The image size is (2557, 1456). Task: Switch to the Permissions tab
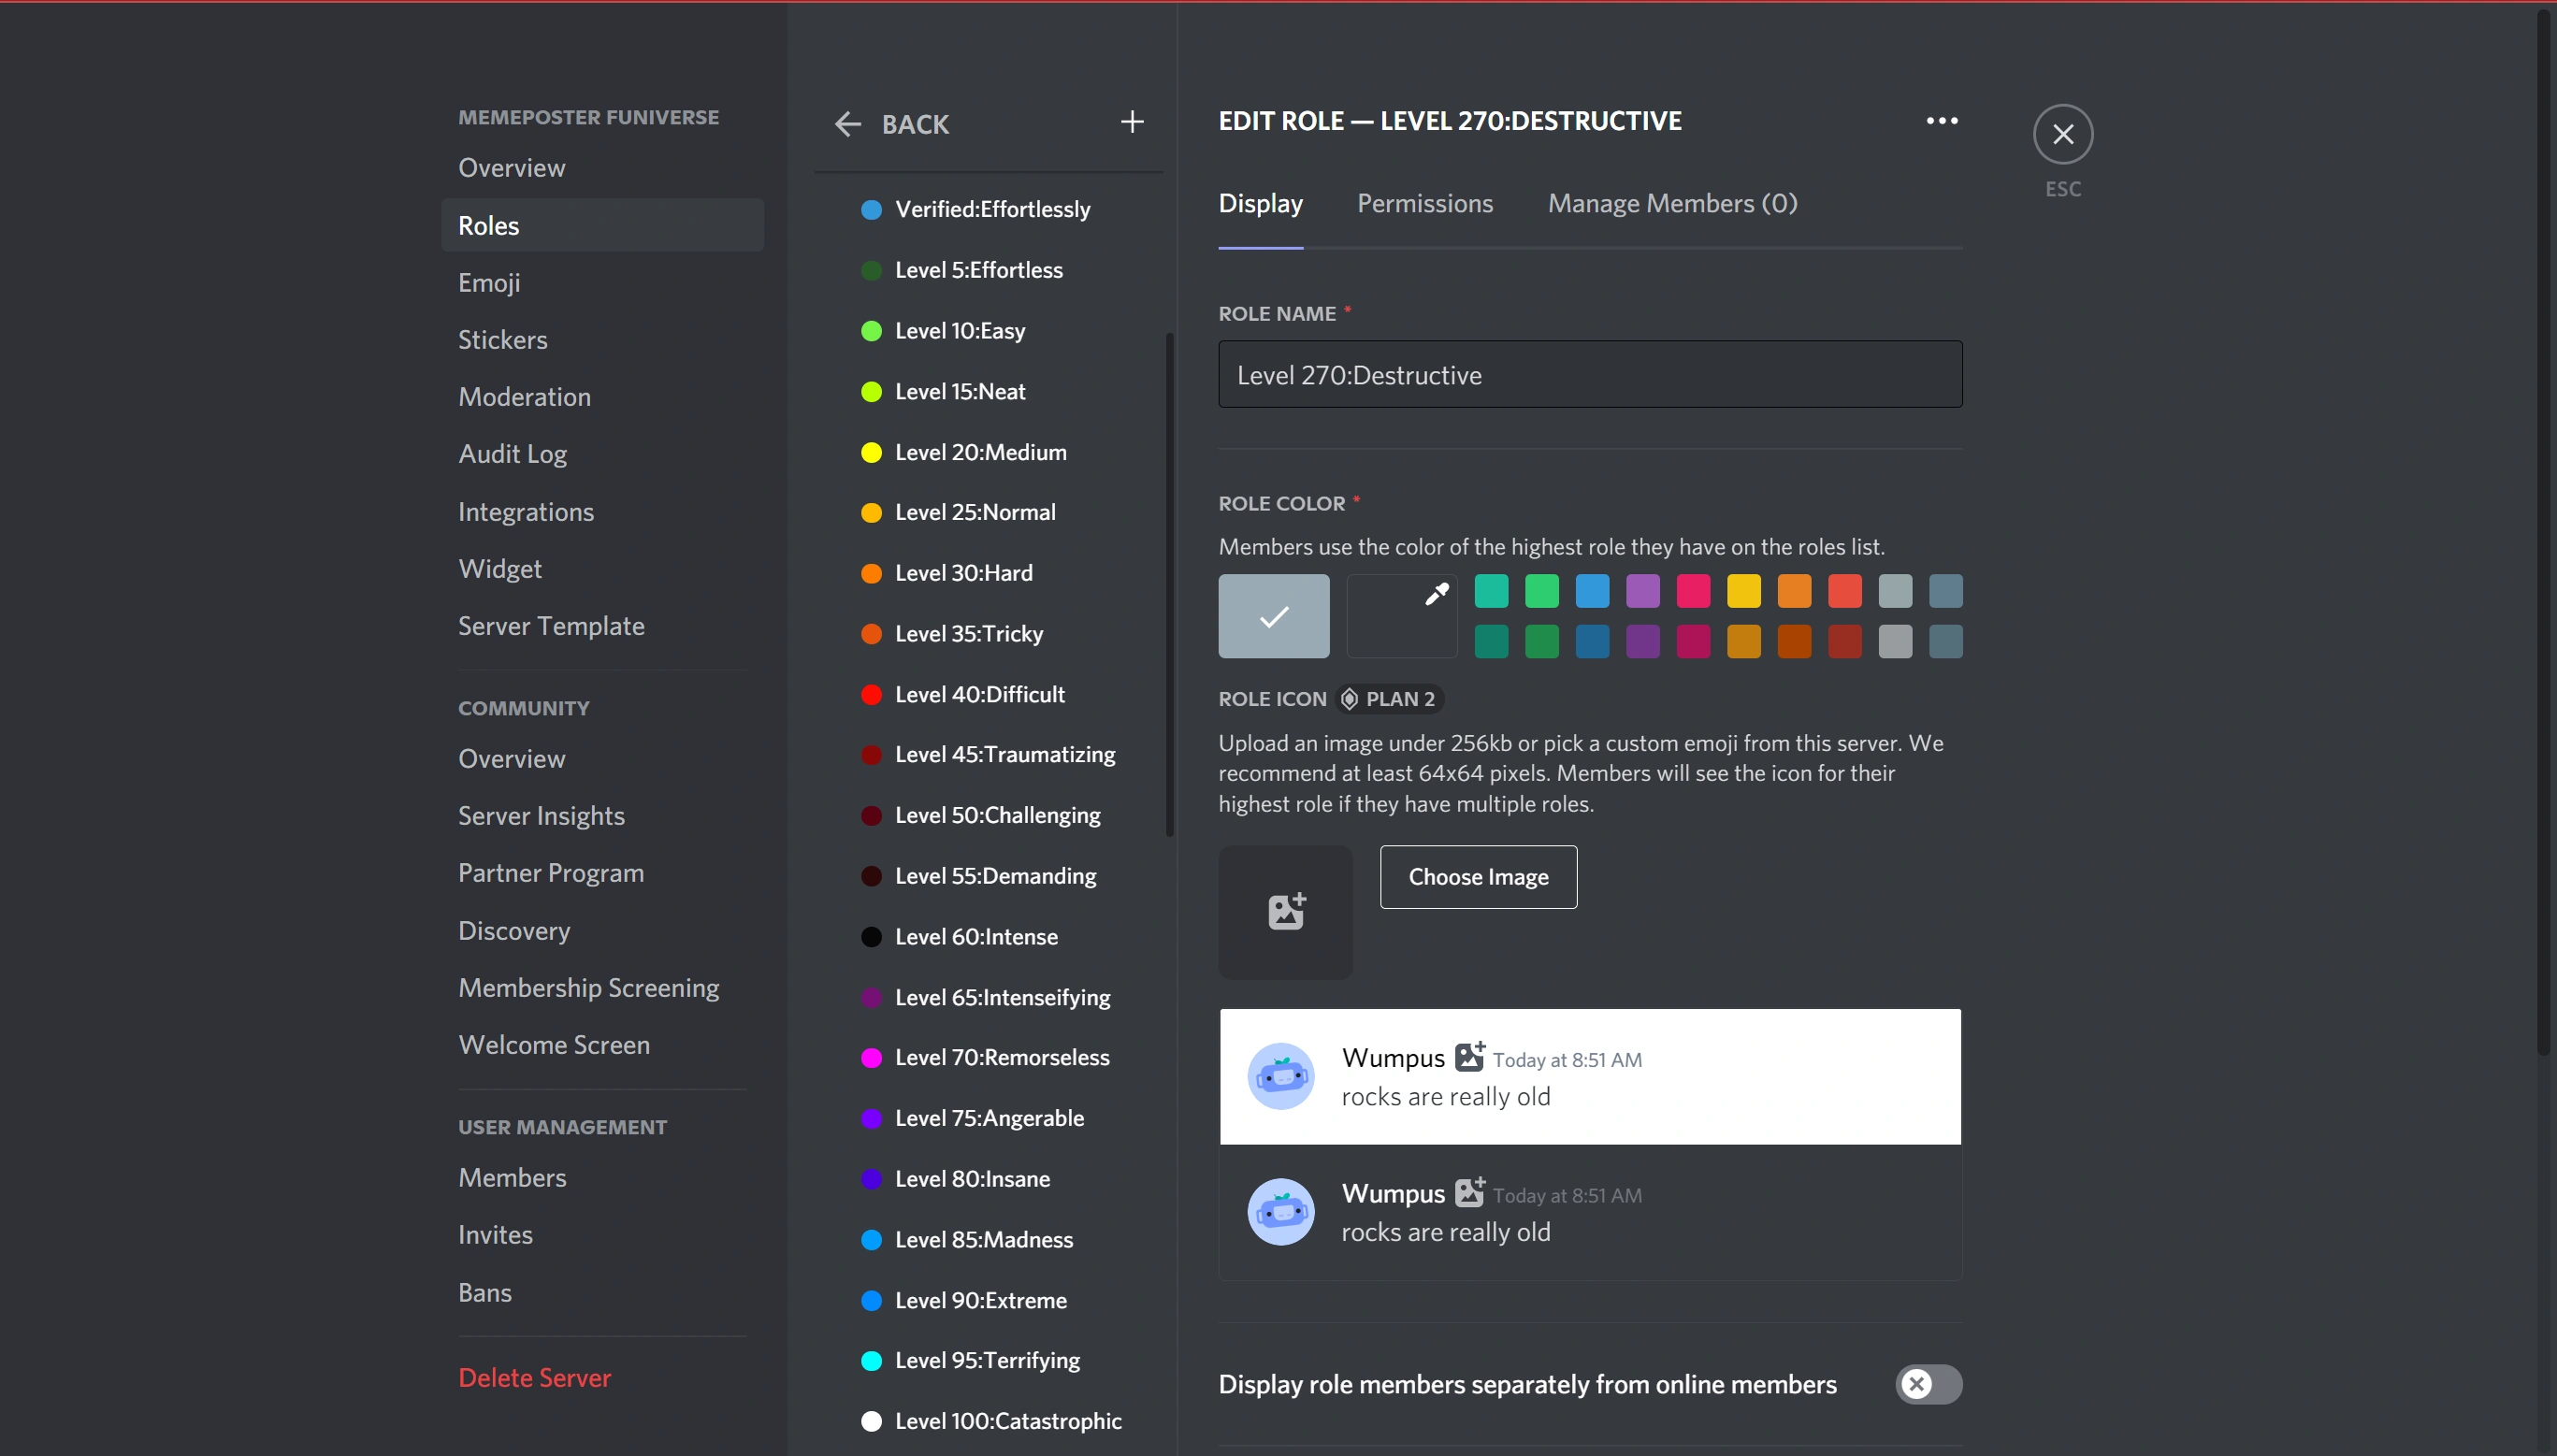tap(1424, 203)
